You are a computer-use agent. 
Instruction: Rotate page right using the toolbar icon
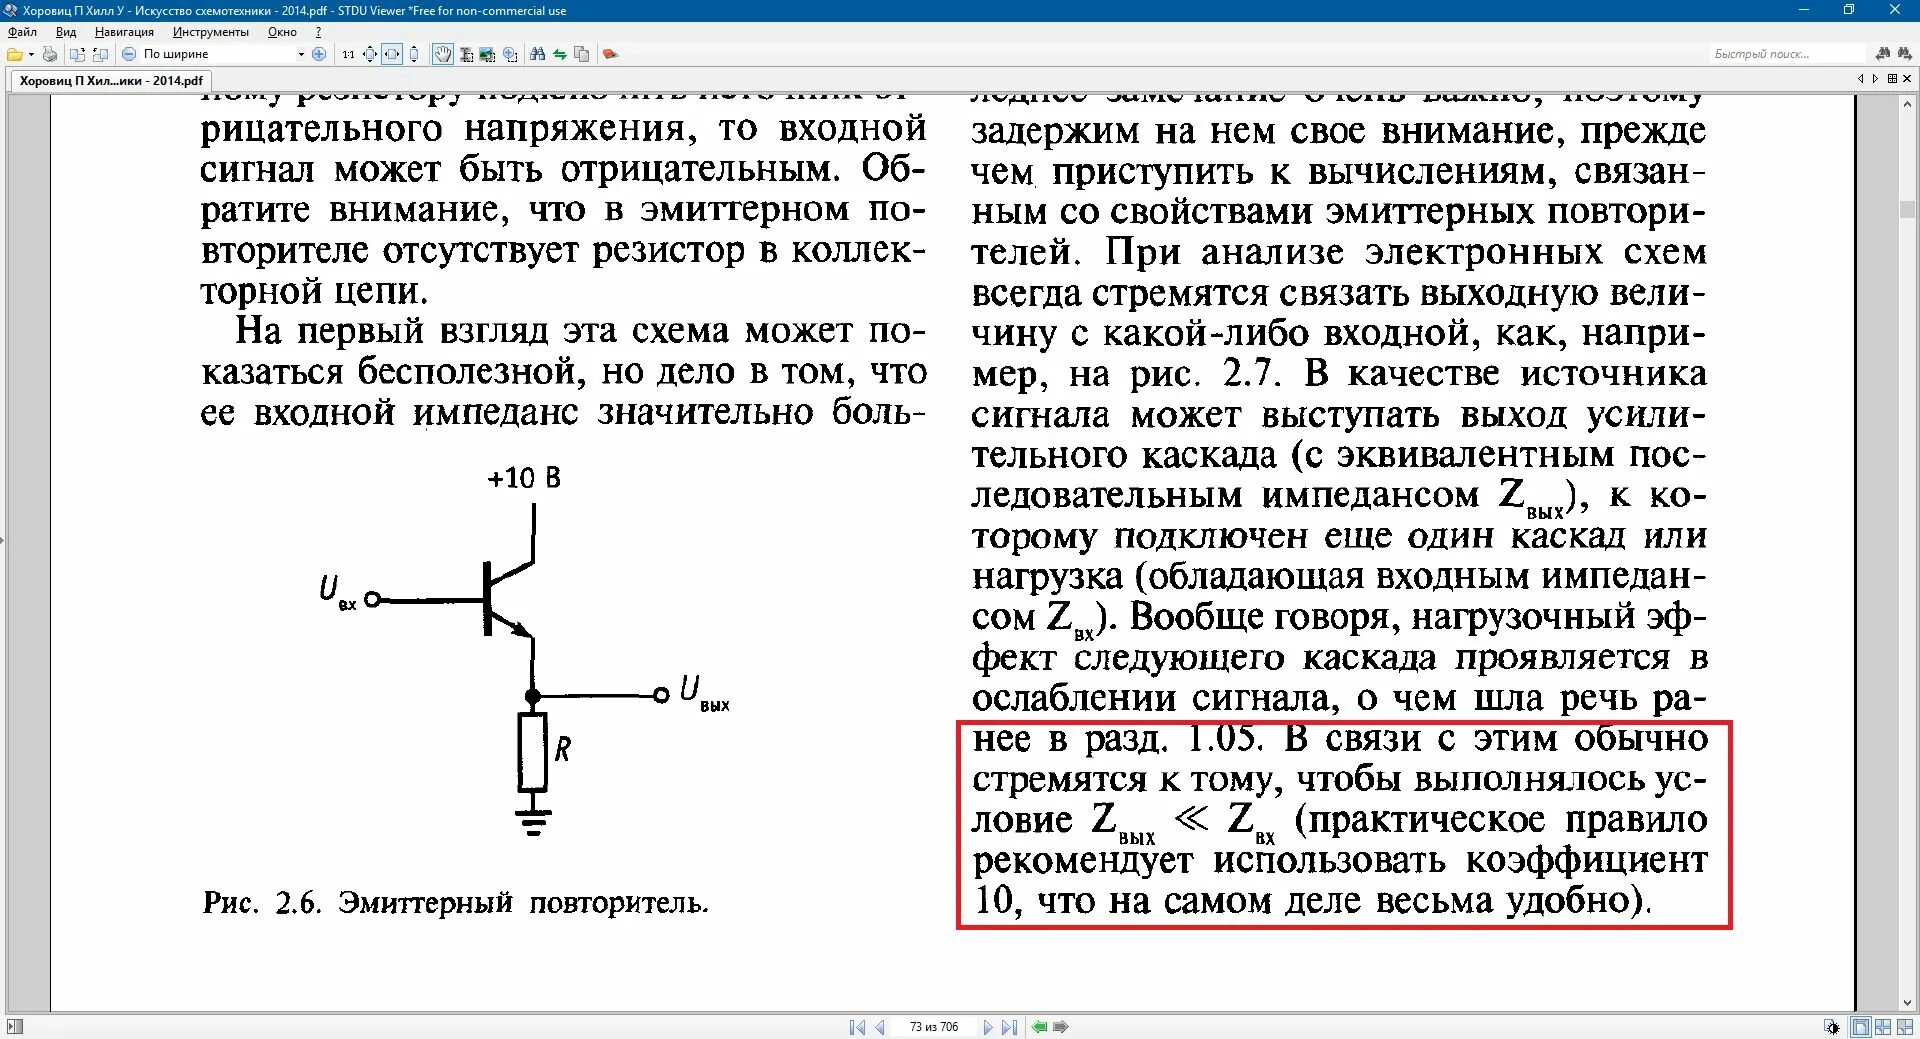click(x=77, y=54)
